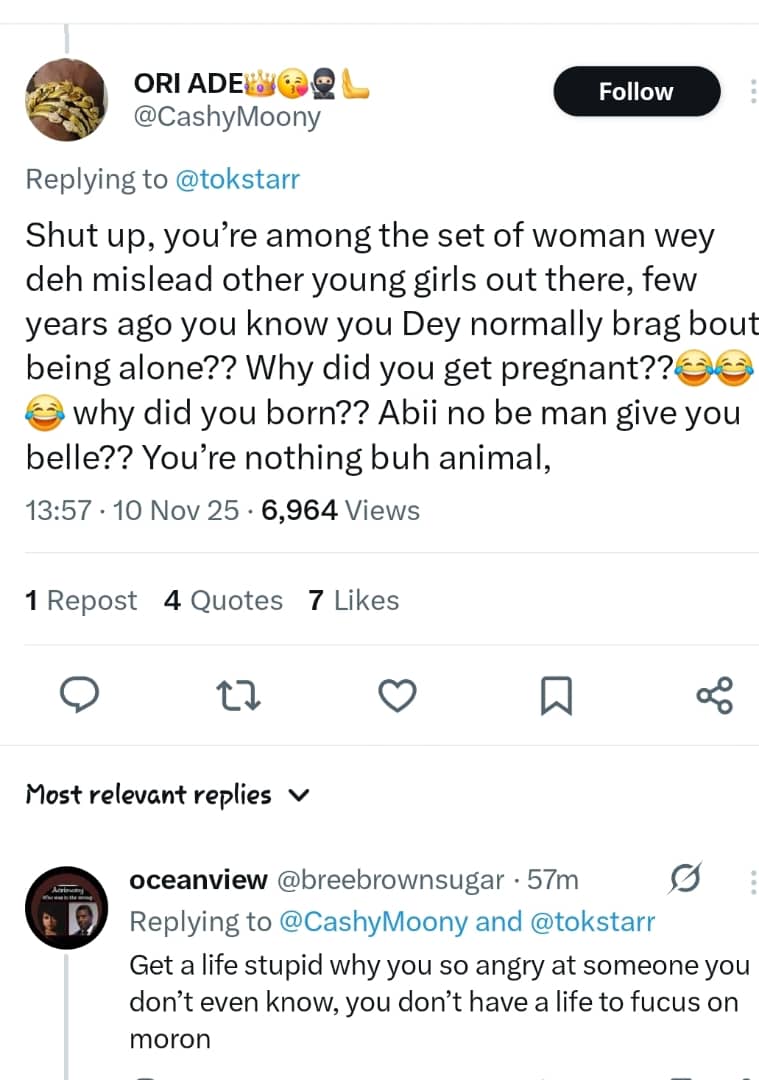Toggle like on CashyMoony's tweet
The height and width of the screenshot is (1080, 759).
pos(397,695)
